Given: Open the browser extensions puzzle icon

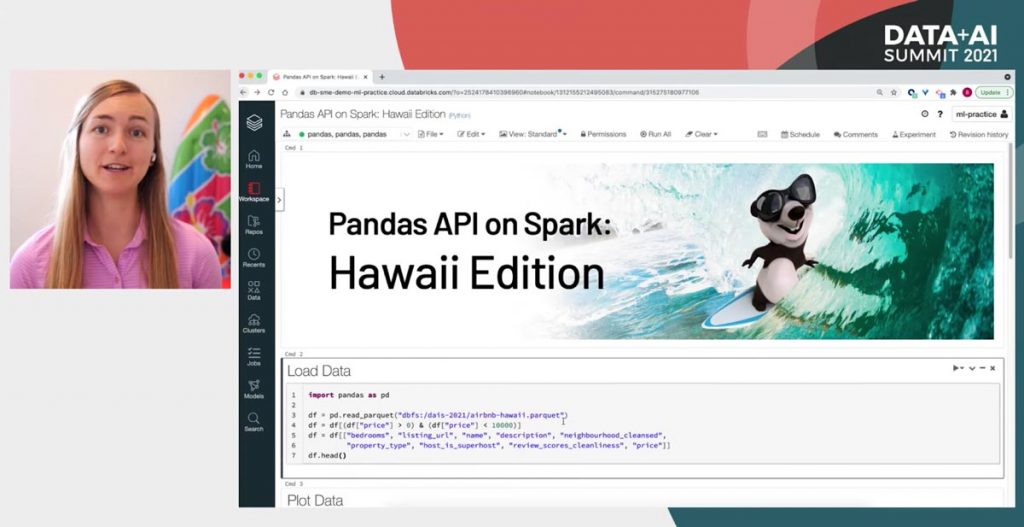Looking at the screenshot, I should tap(953, 93).
